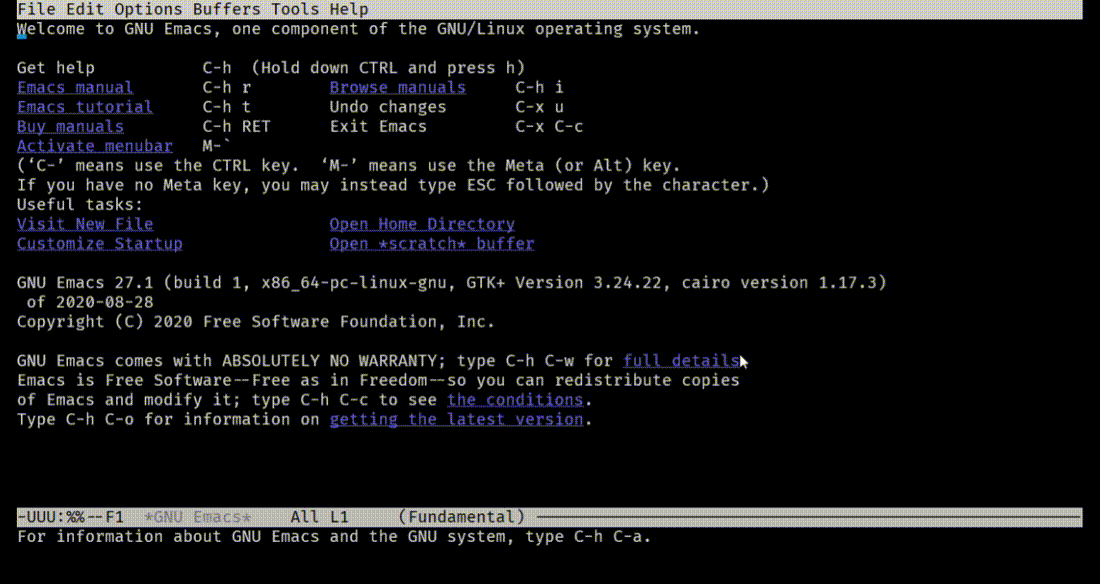
Task: Open the *scratch* buffer link
Action: click(x=431, y=243)
